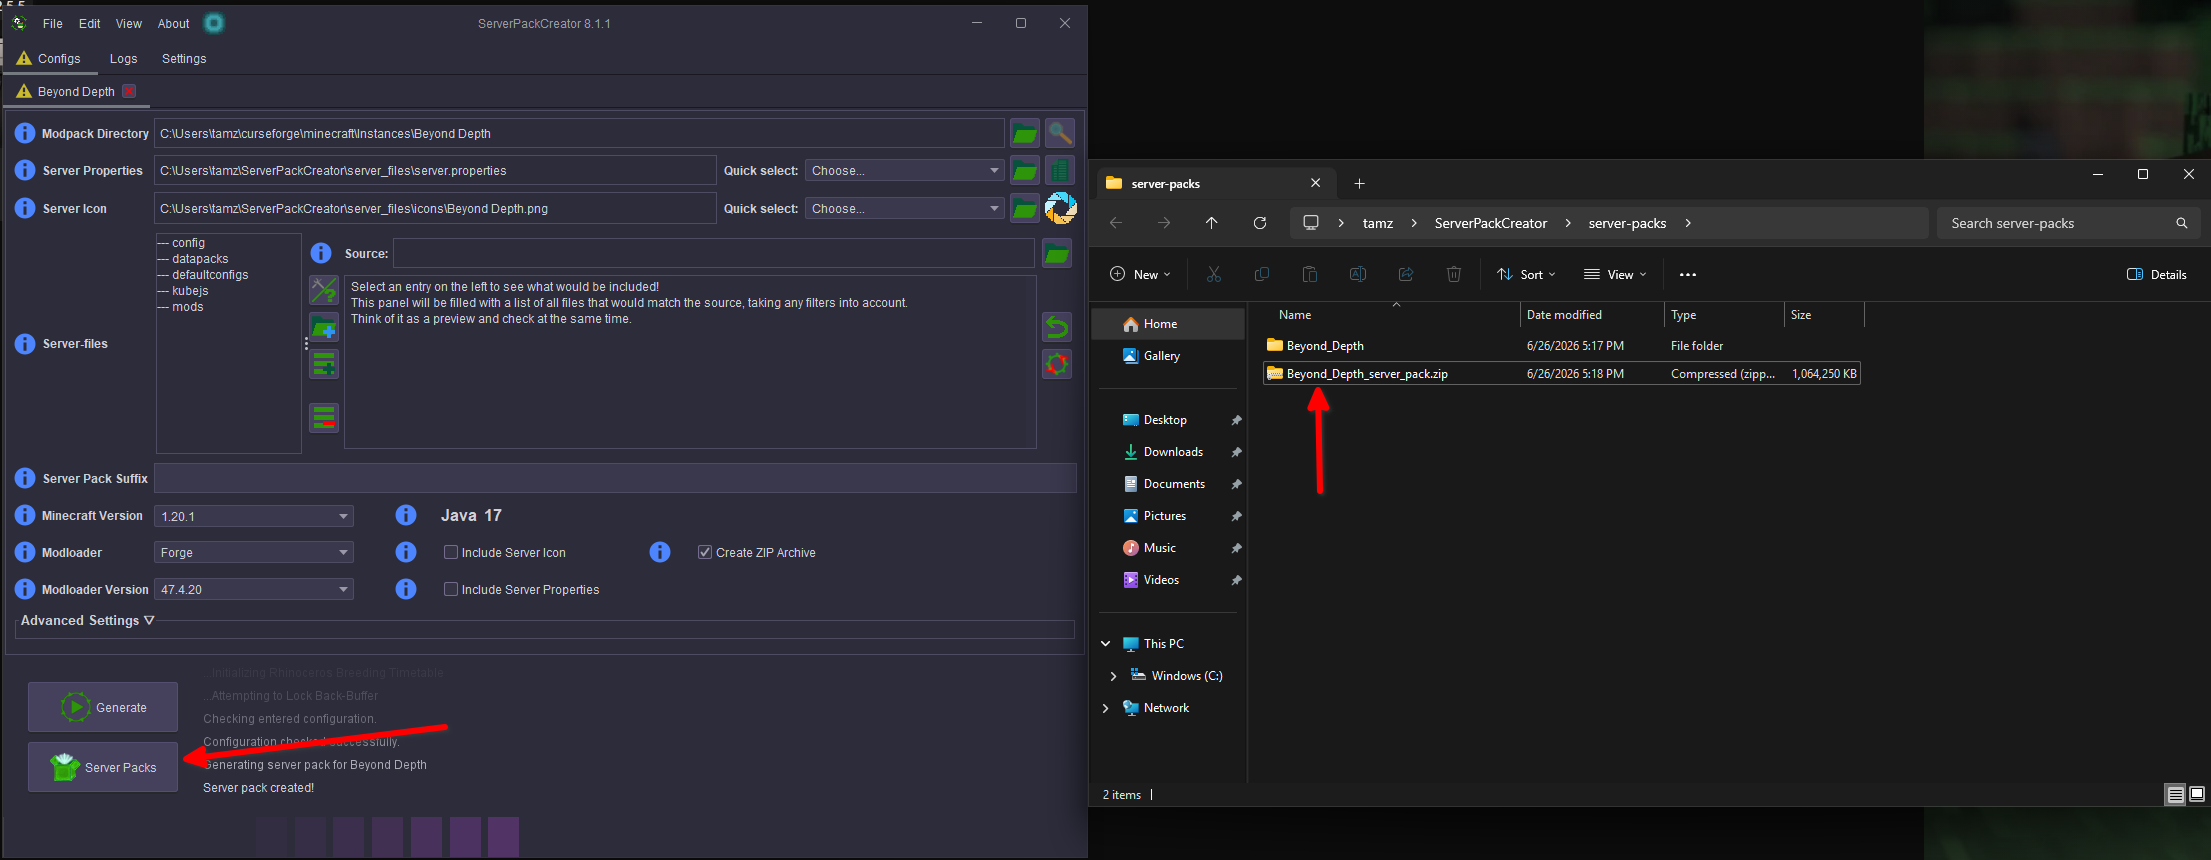Select Beyond_Depth_server_pack.zip in Explorer

pos(1562,374)
